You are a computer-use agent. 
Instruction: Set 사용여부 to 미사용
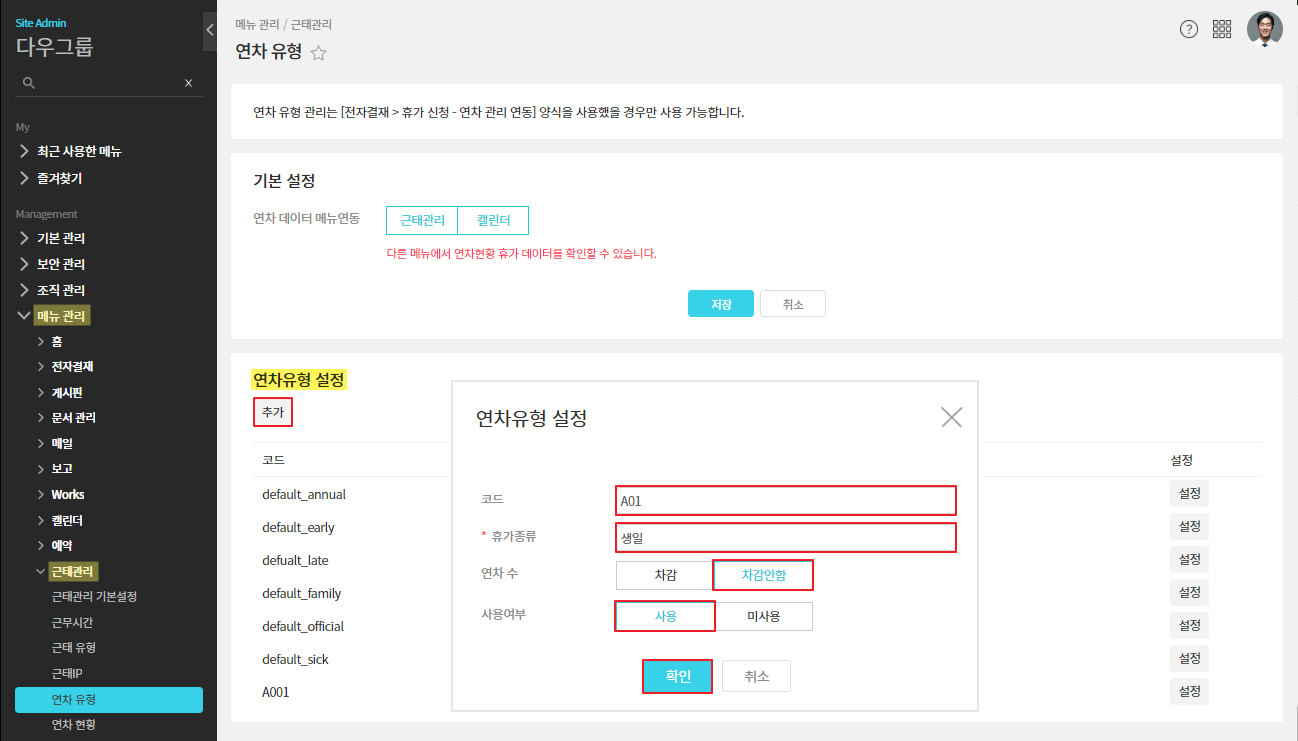pyautogui.click(x=764, y=616)
